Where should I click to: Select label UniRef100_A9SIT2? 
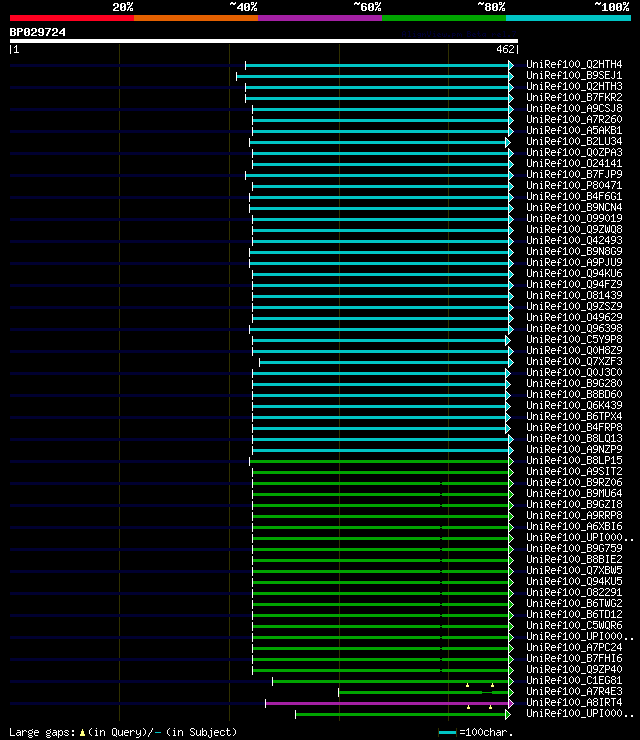(574, 471)
